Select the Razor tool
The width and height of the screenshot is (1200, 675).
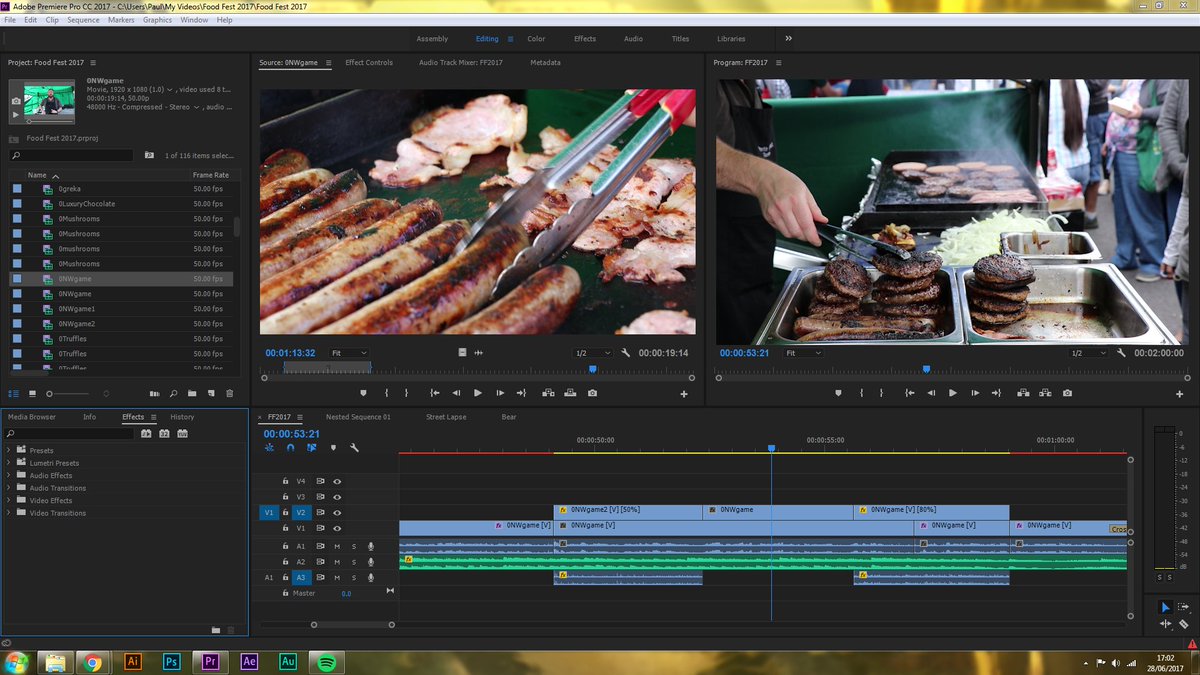pos(1184,623)
